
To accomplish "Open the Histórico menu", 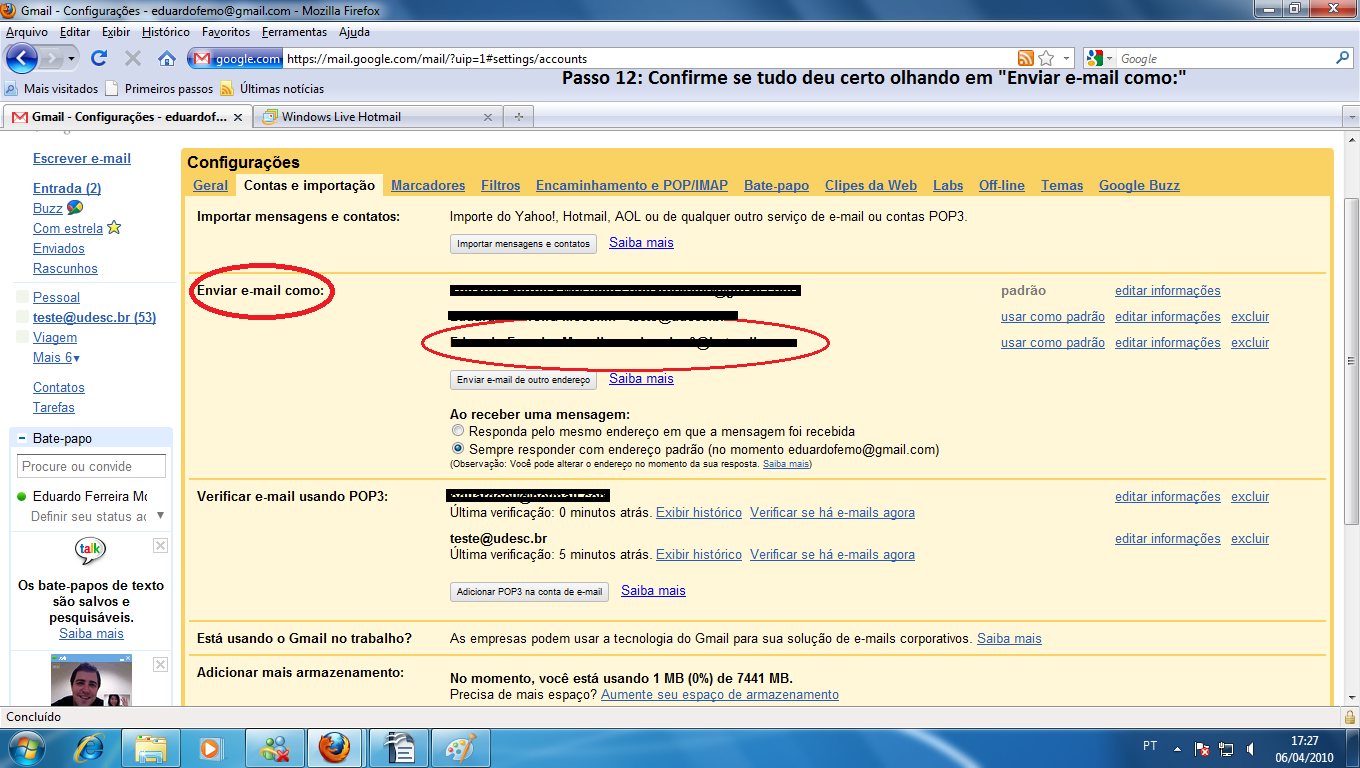I will [166, 32].
